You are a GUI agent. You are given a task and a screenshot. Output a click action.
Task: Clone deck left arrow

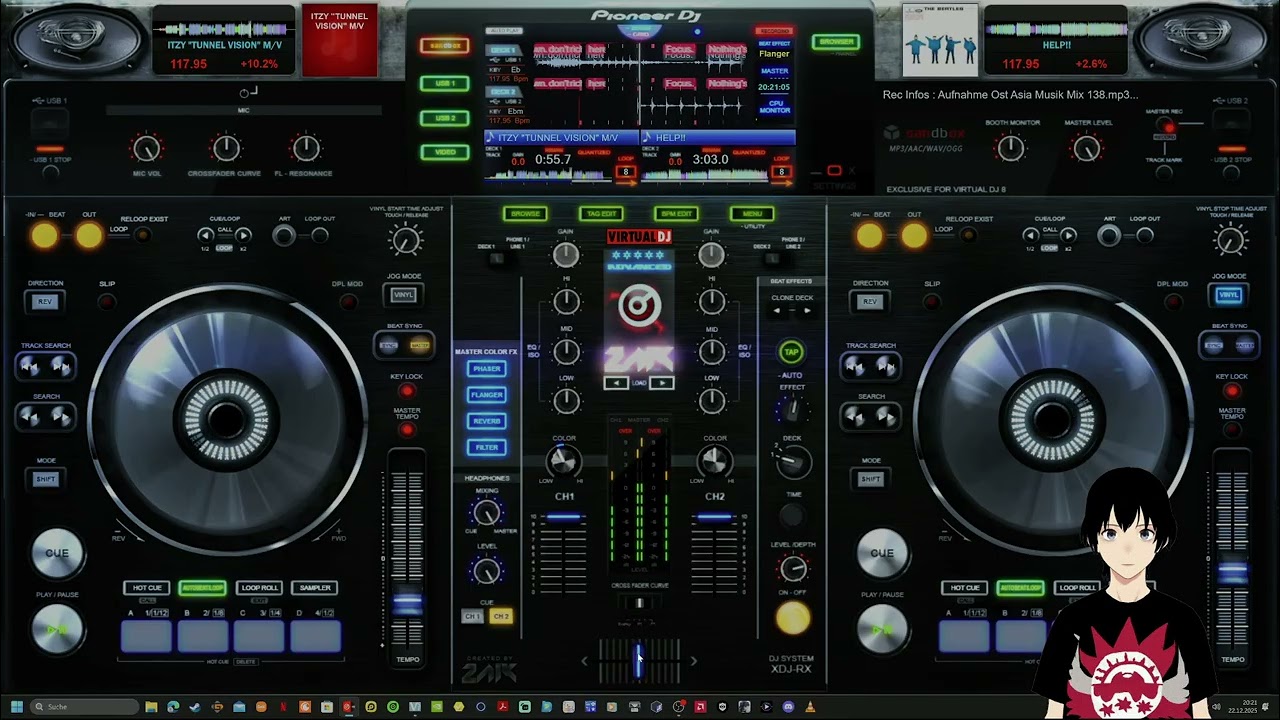pos(777,310)
